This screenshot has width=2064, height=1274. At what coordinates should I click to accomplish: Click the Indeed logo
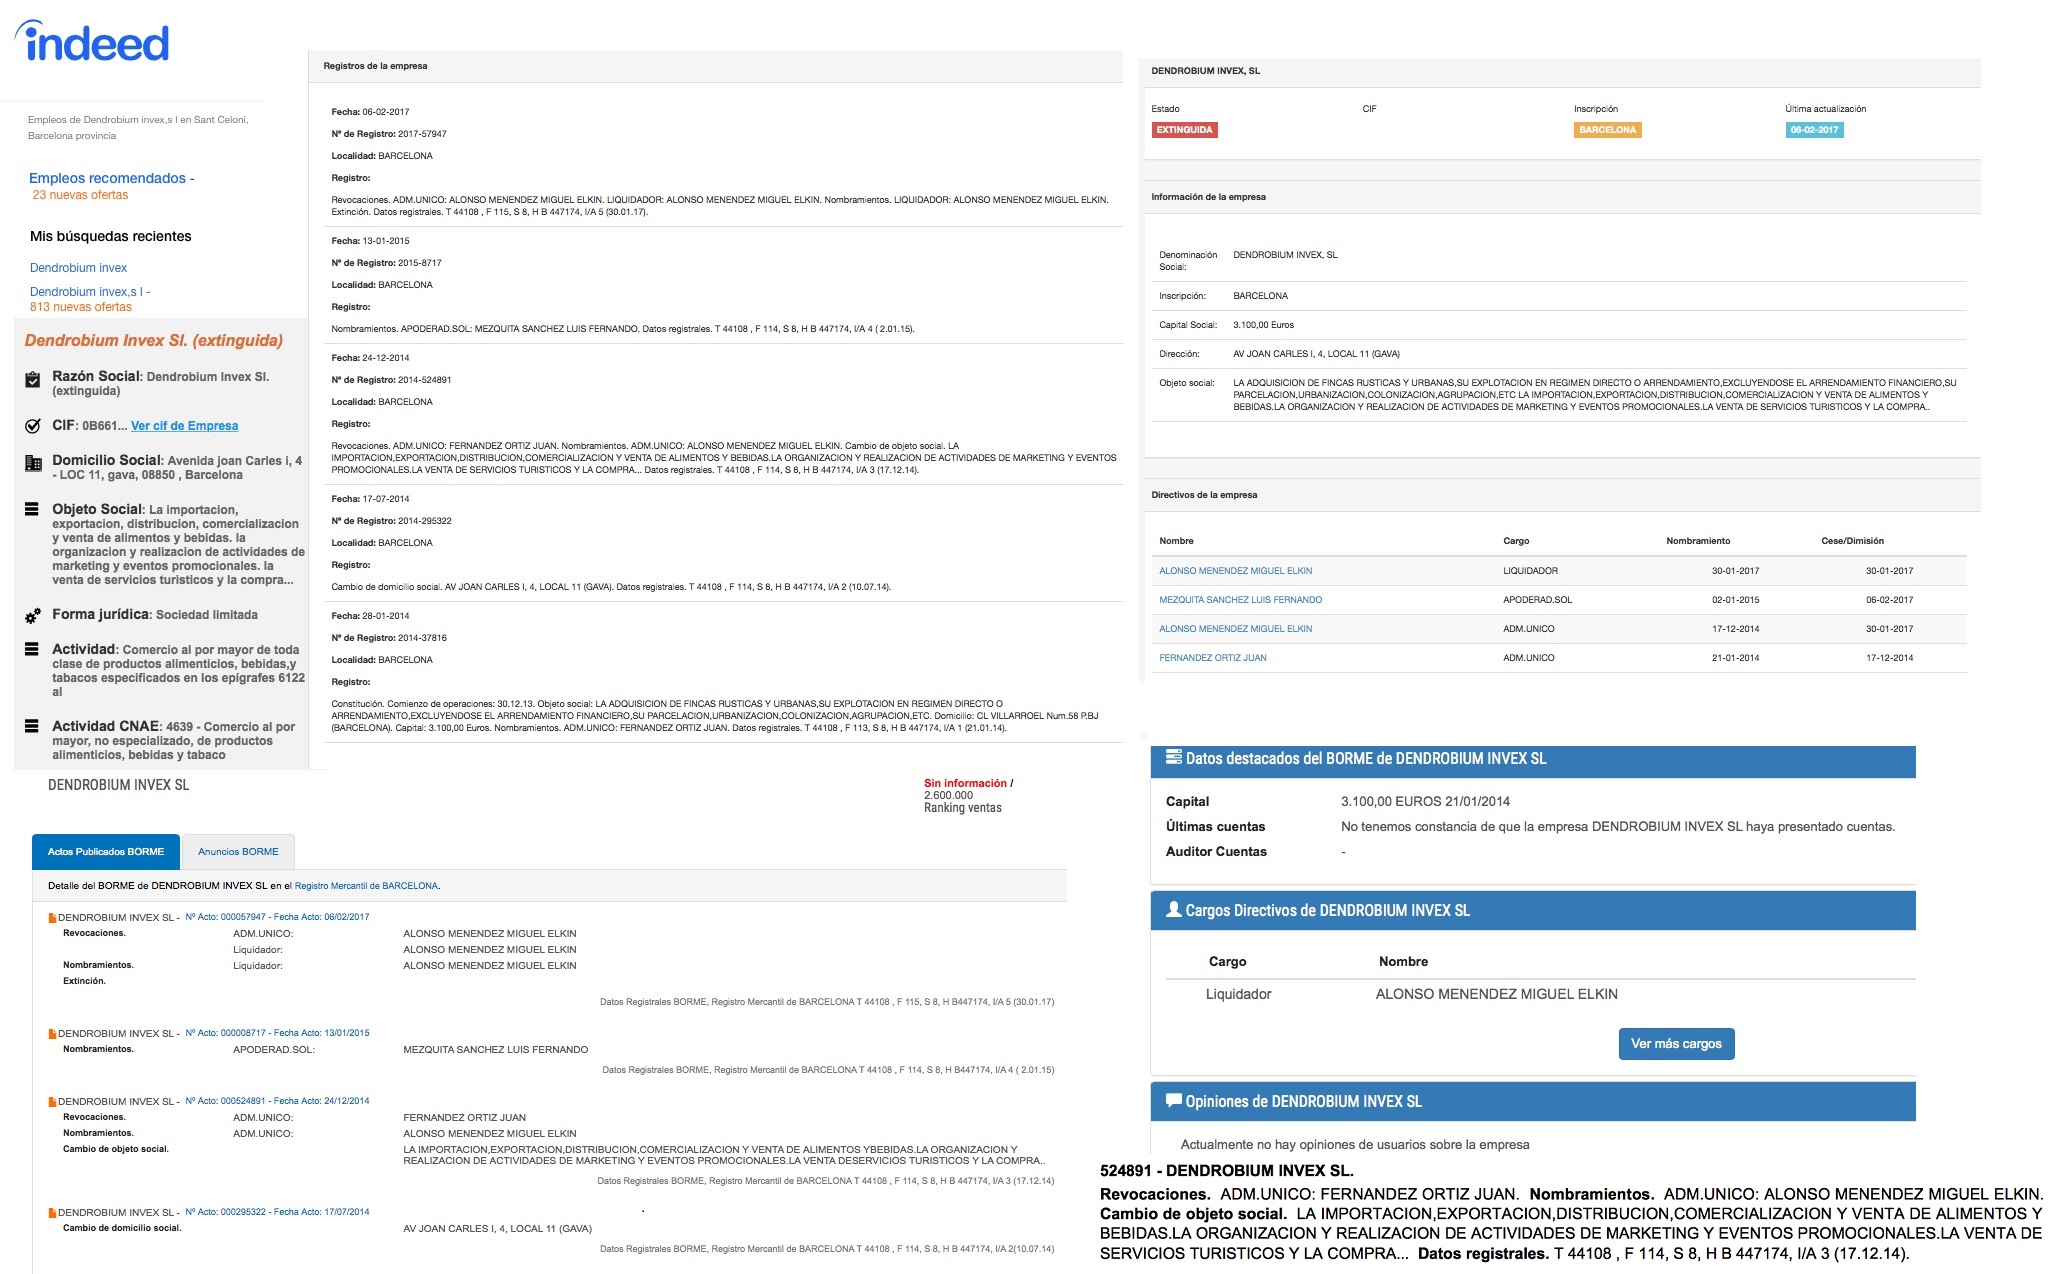[93, 42]
